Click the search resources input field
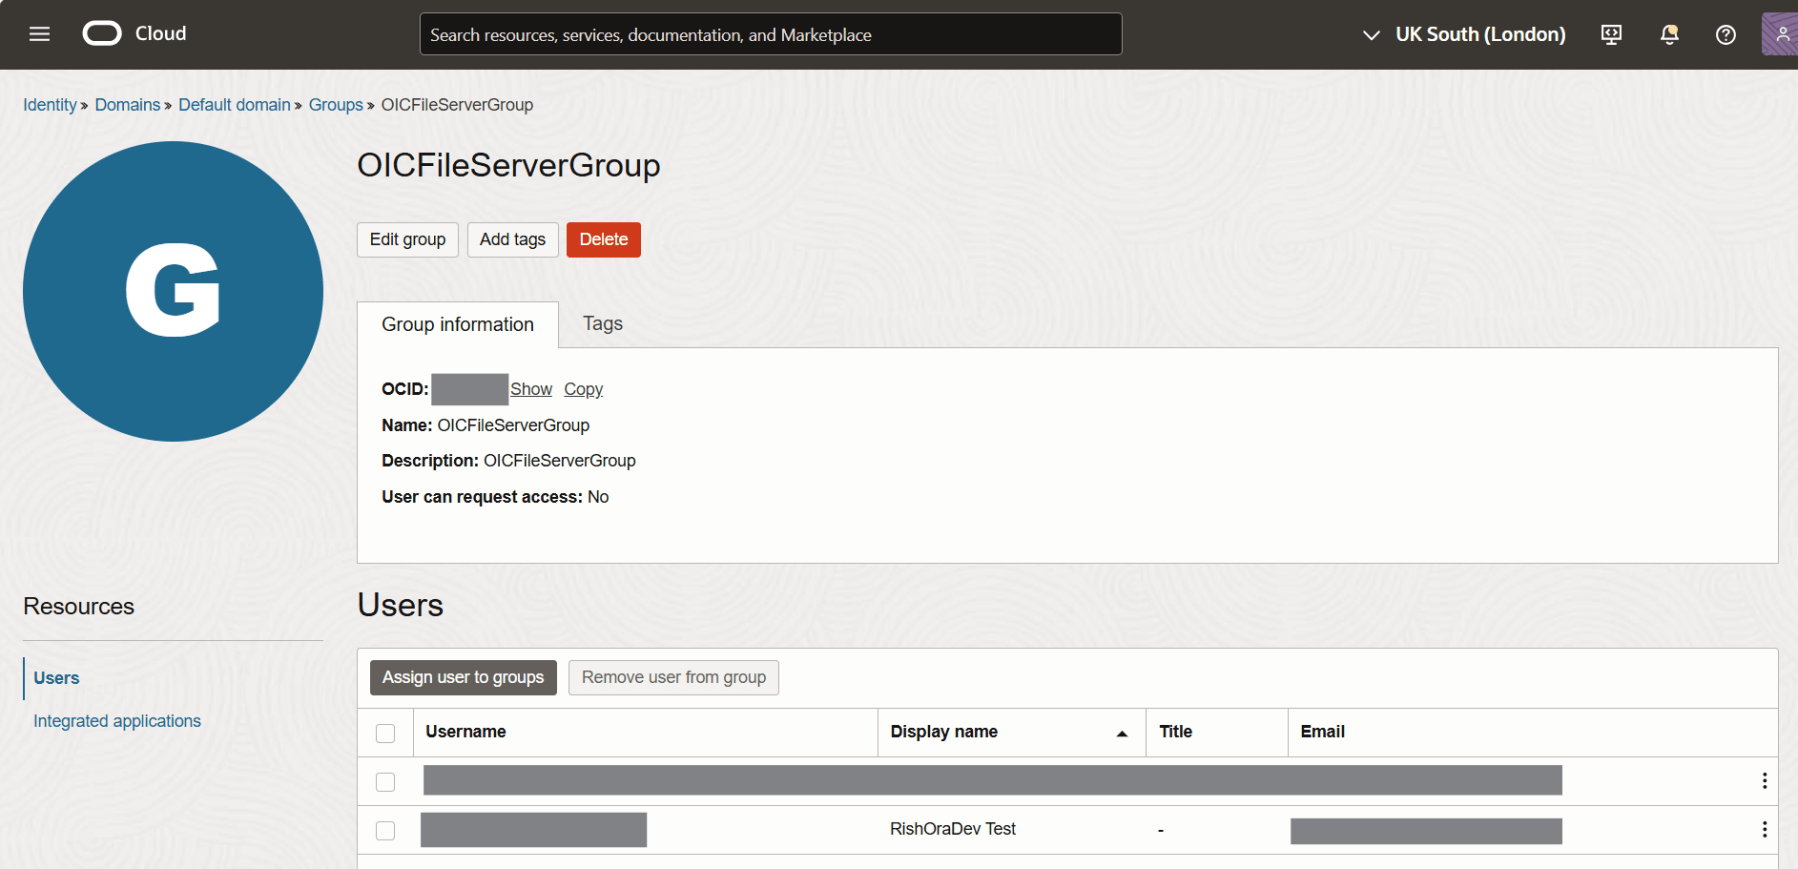1798x869 pixels. pos(770,35)
